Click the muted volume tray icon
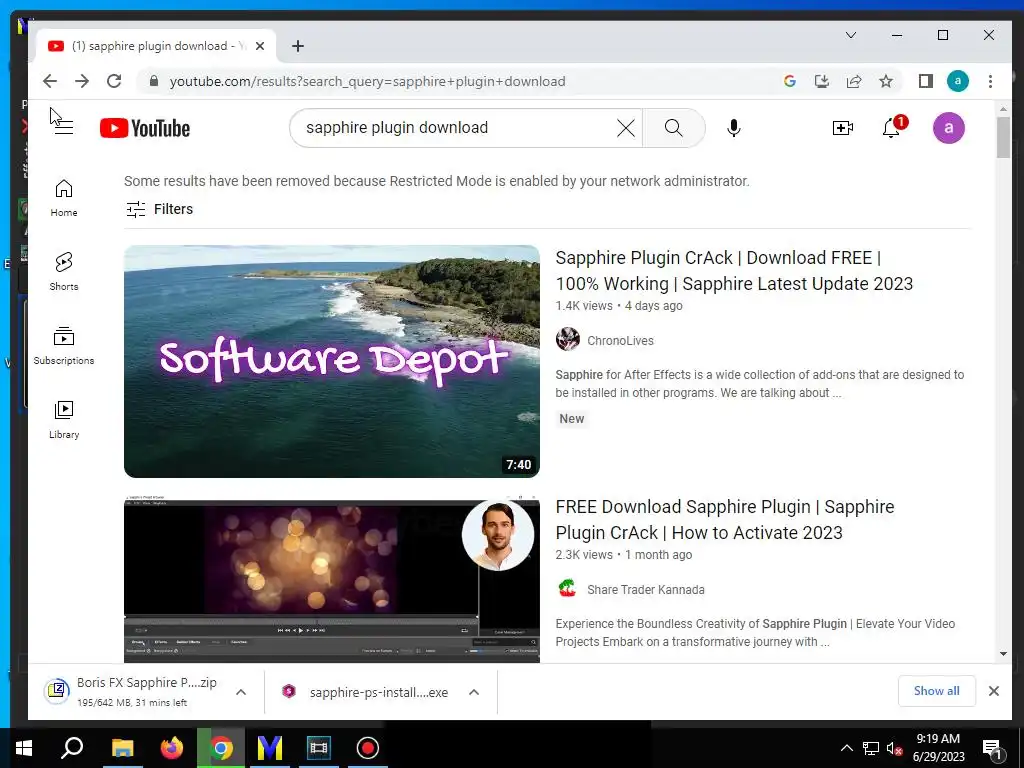Viewport: 1024px width, 768px height. point(894,748)
